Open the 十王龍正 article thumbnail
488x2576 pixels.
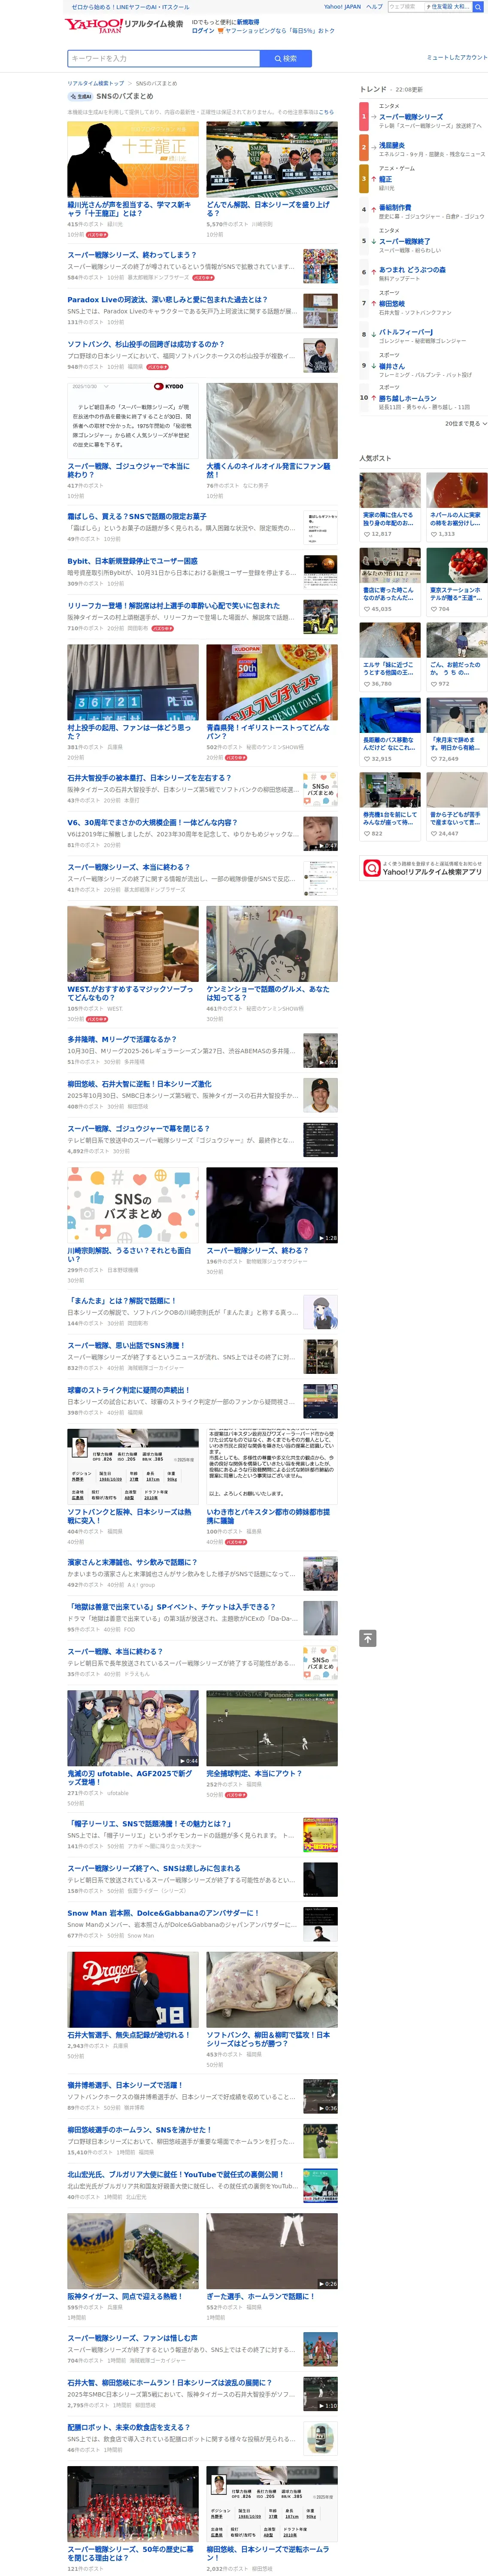pos(133,160)
